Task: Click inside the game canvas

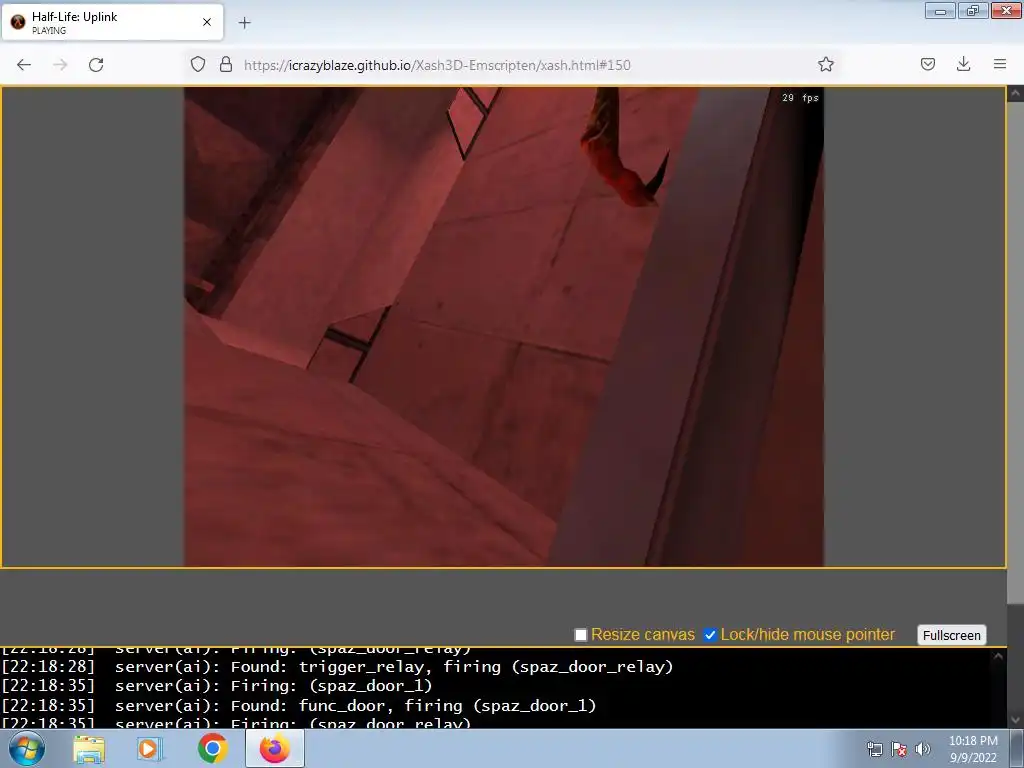Action: (504, 327)
